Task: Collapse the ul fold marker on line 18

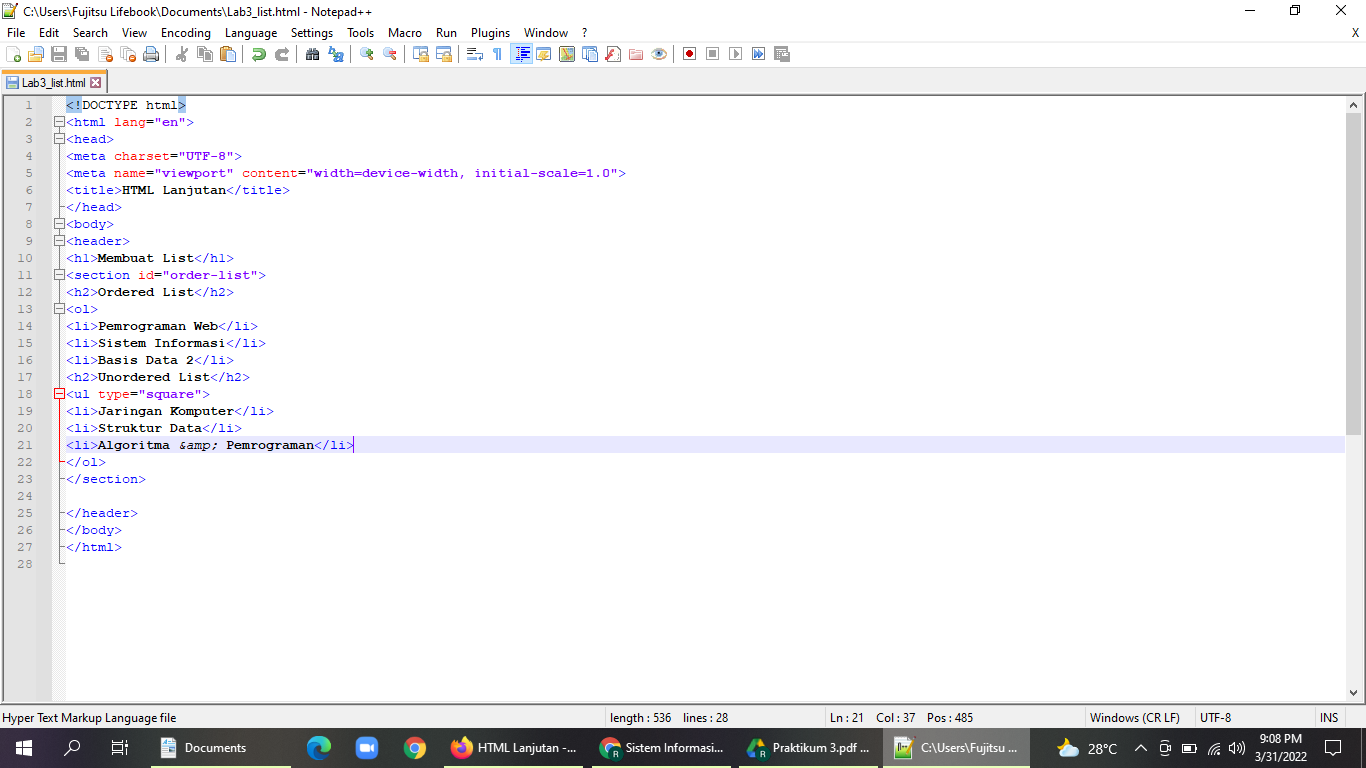Action: click(x=59, y=394)
